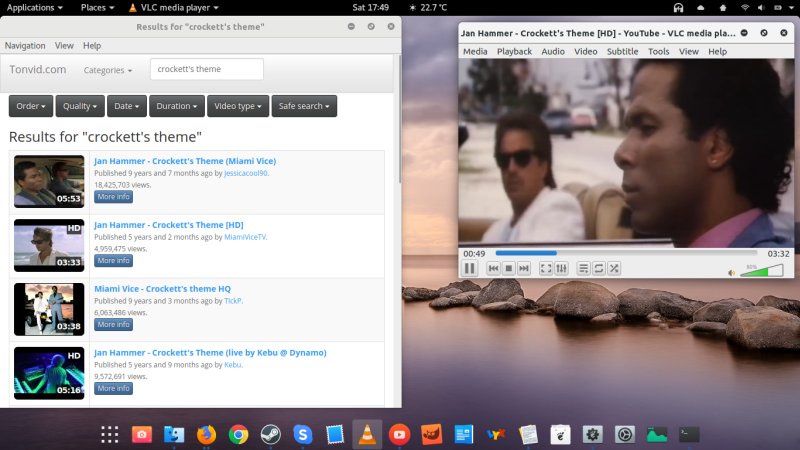Image resolution: width=800 pixels, height=450 pixels.
Task: Skip to next media track
Action: click(523, 269)
